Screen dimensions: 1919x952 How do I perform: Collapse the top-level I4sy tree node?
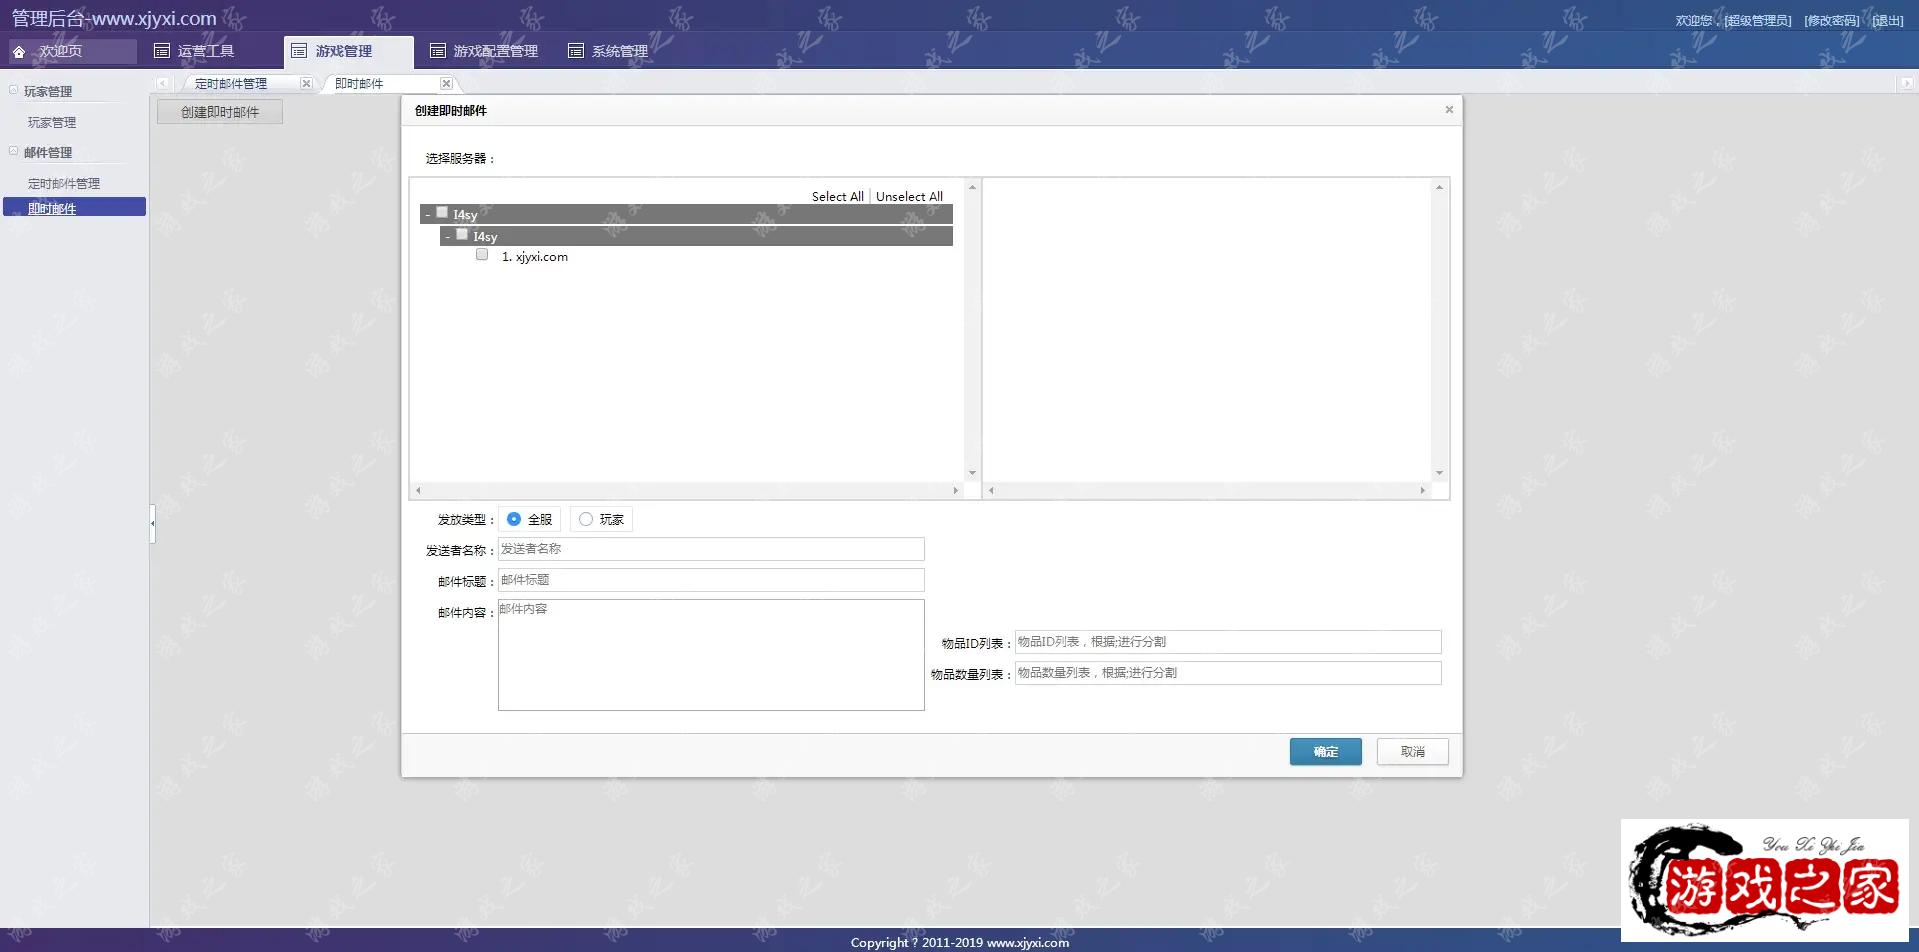[x=427, y=214]
